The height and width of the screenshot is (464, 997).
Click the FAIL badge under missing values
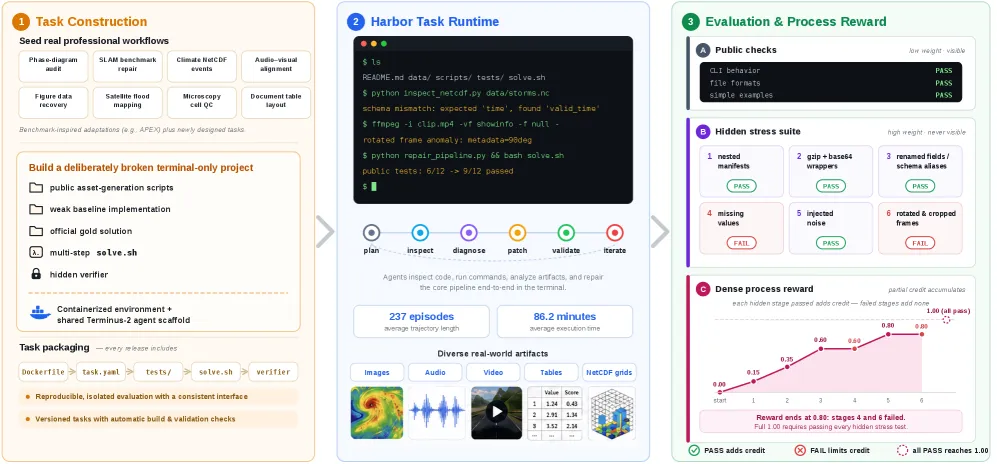pyautogui.click(x=741, y=243)
